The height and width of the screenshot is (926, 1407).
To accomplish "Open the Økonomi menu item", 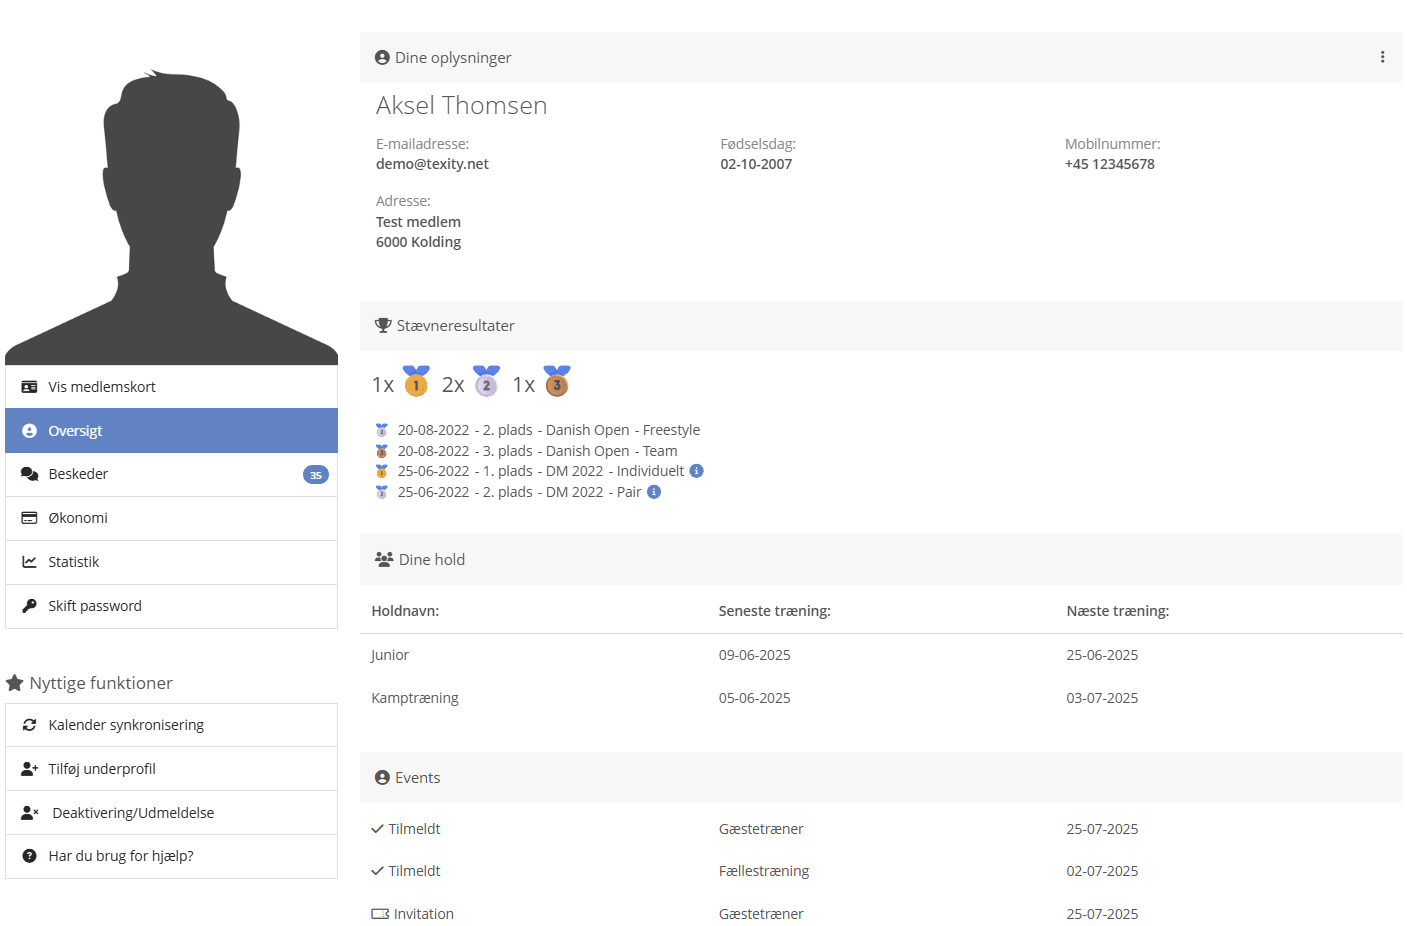I will click(171, 518).
